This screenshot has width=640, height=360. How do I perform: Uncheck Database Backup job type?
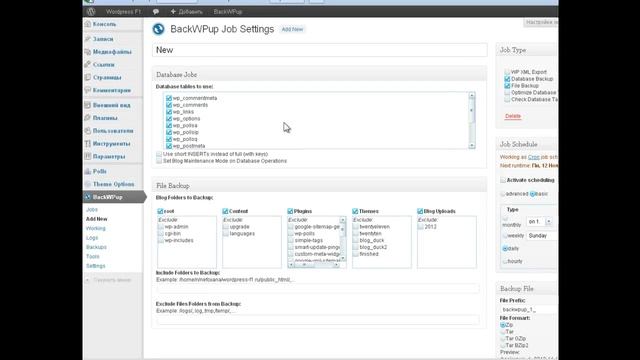point(507,79)
